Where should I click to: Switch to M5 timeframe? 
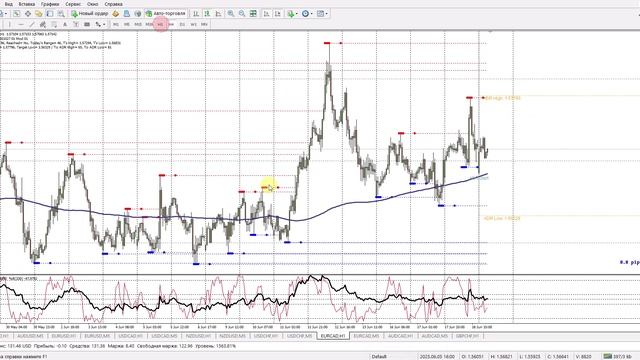click(127, 24)
